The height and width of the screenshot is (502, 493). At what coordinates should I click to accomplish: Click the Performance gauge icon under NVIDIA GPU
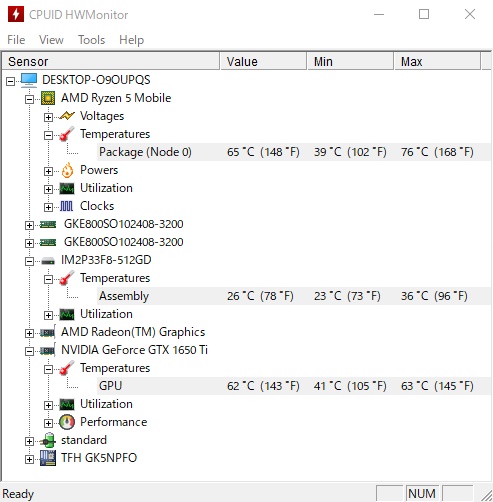coord(67,422)
